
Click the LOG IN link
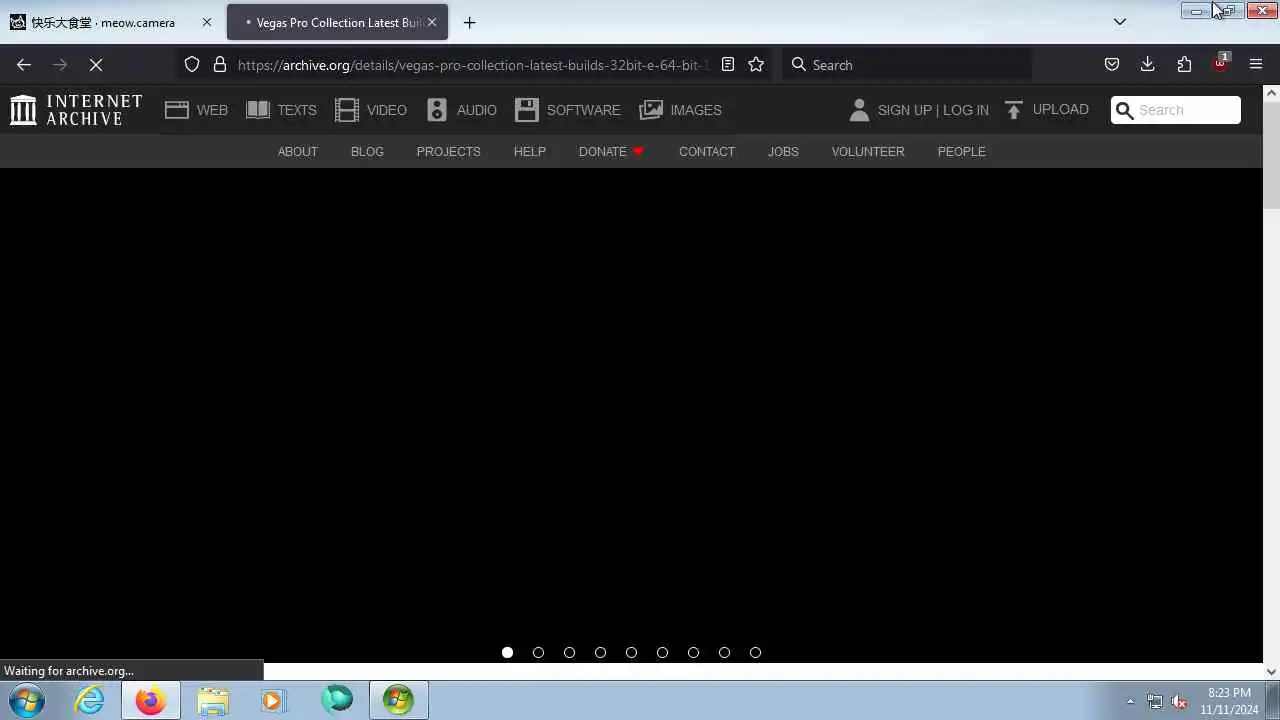pos(966,110)
